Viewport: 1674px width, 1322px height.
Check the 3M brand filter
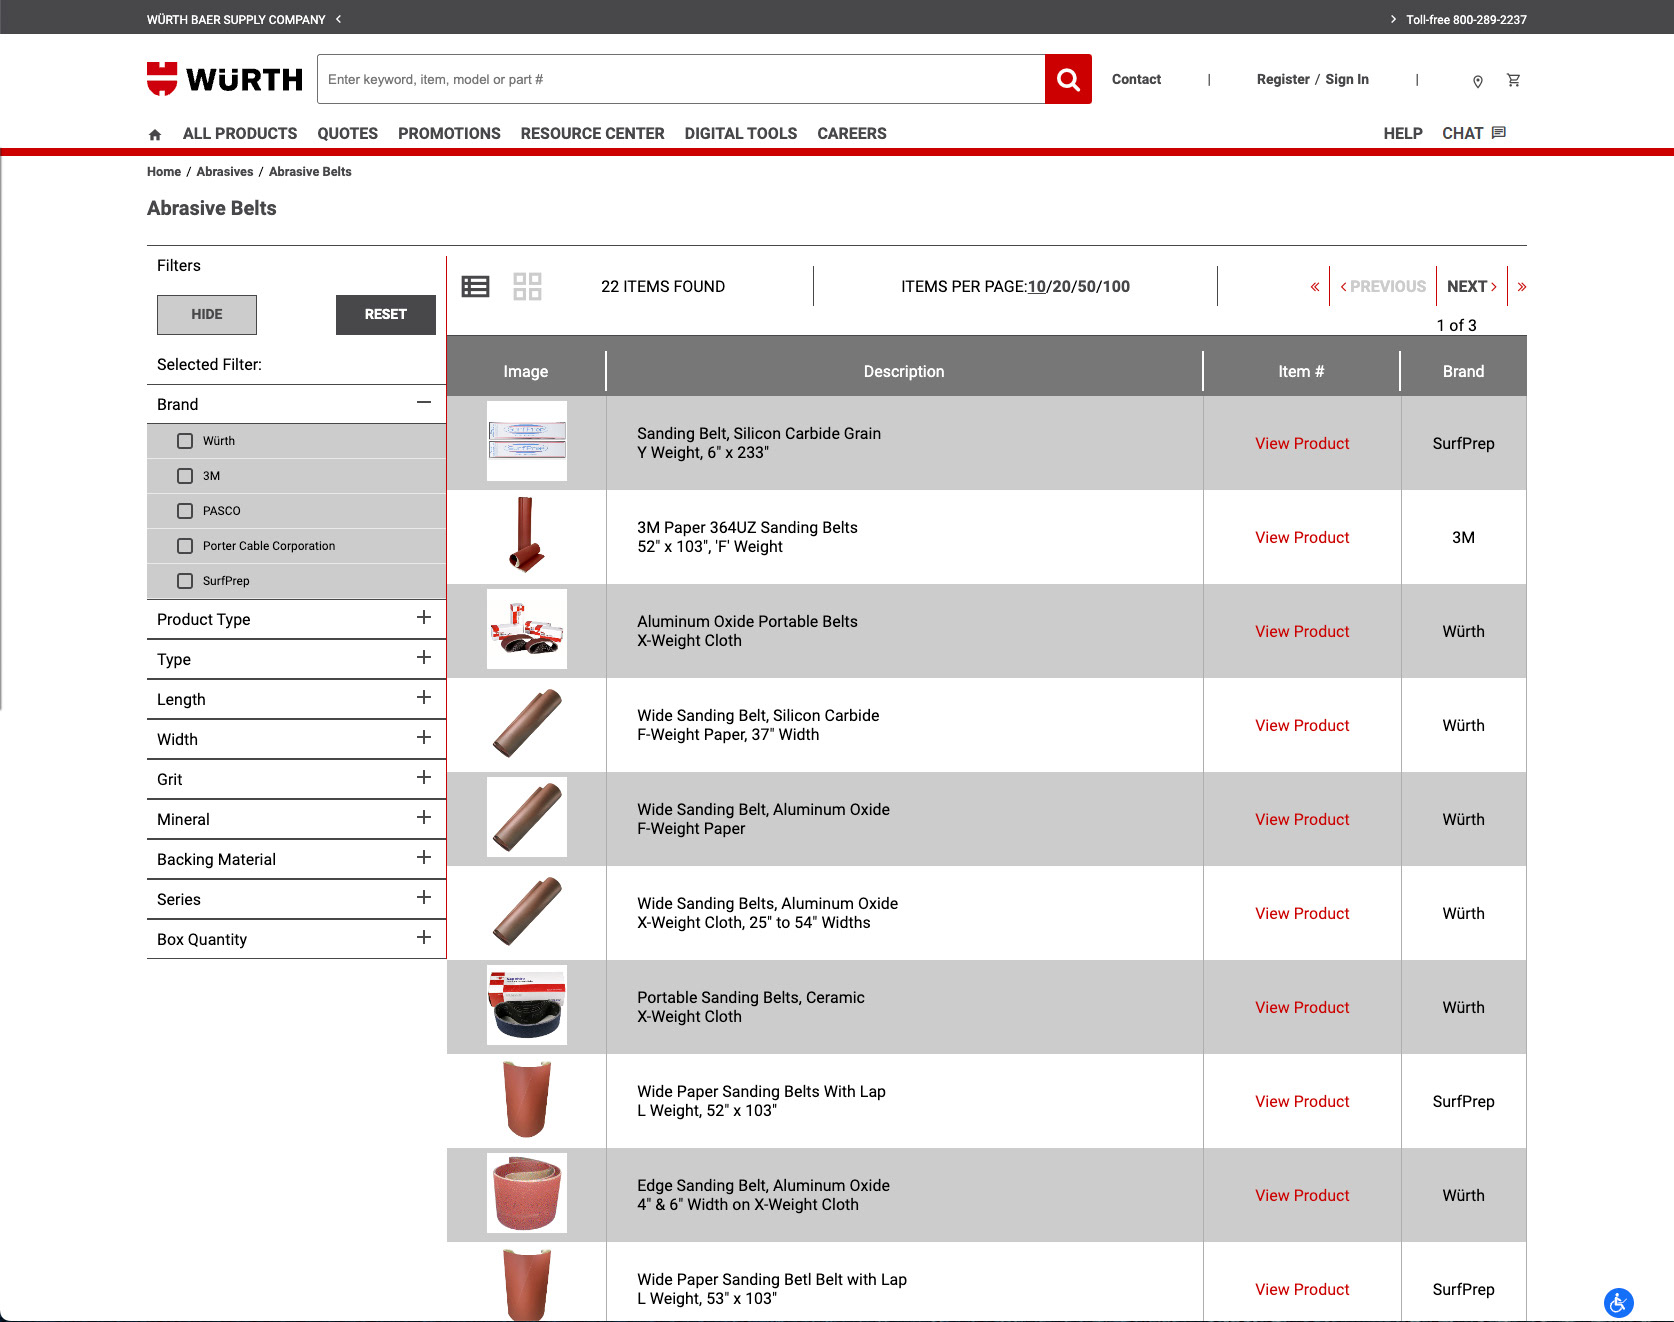pyautogui.click(x=185, y=476)
